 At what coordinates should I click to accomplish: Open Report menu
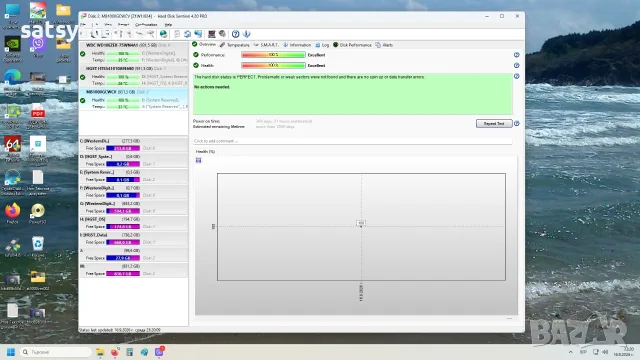coord(123,24)
